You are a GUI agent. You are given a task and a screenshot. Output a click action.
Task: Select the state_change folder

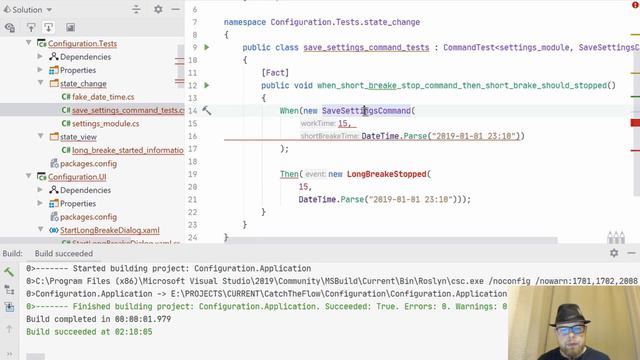(83, 83)
